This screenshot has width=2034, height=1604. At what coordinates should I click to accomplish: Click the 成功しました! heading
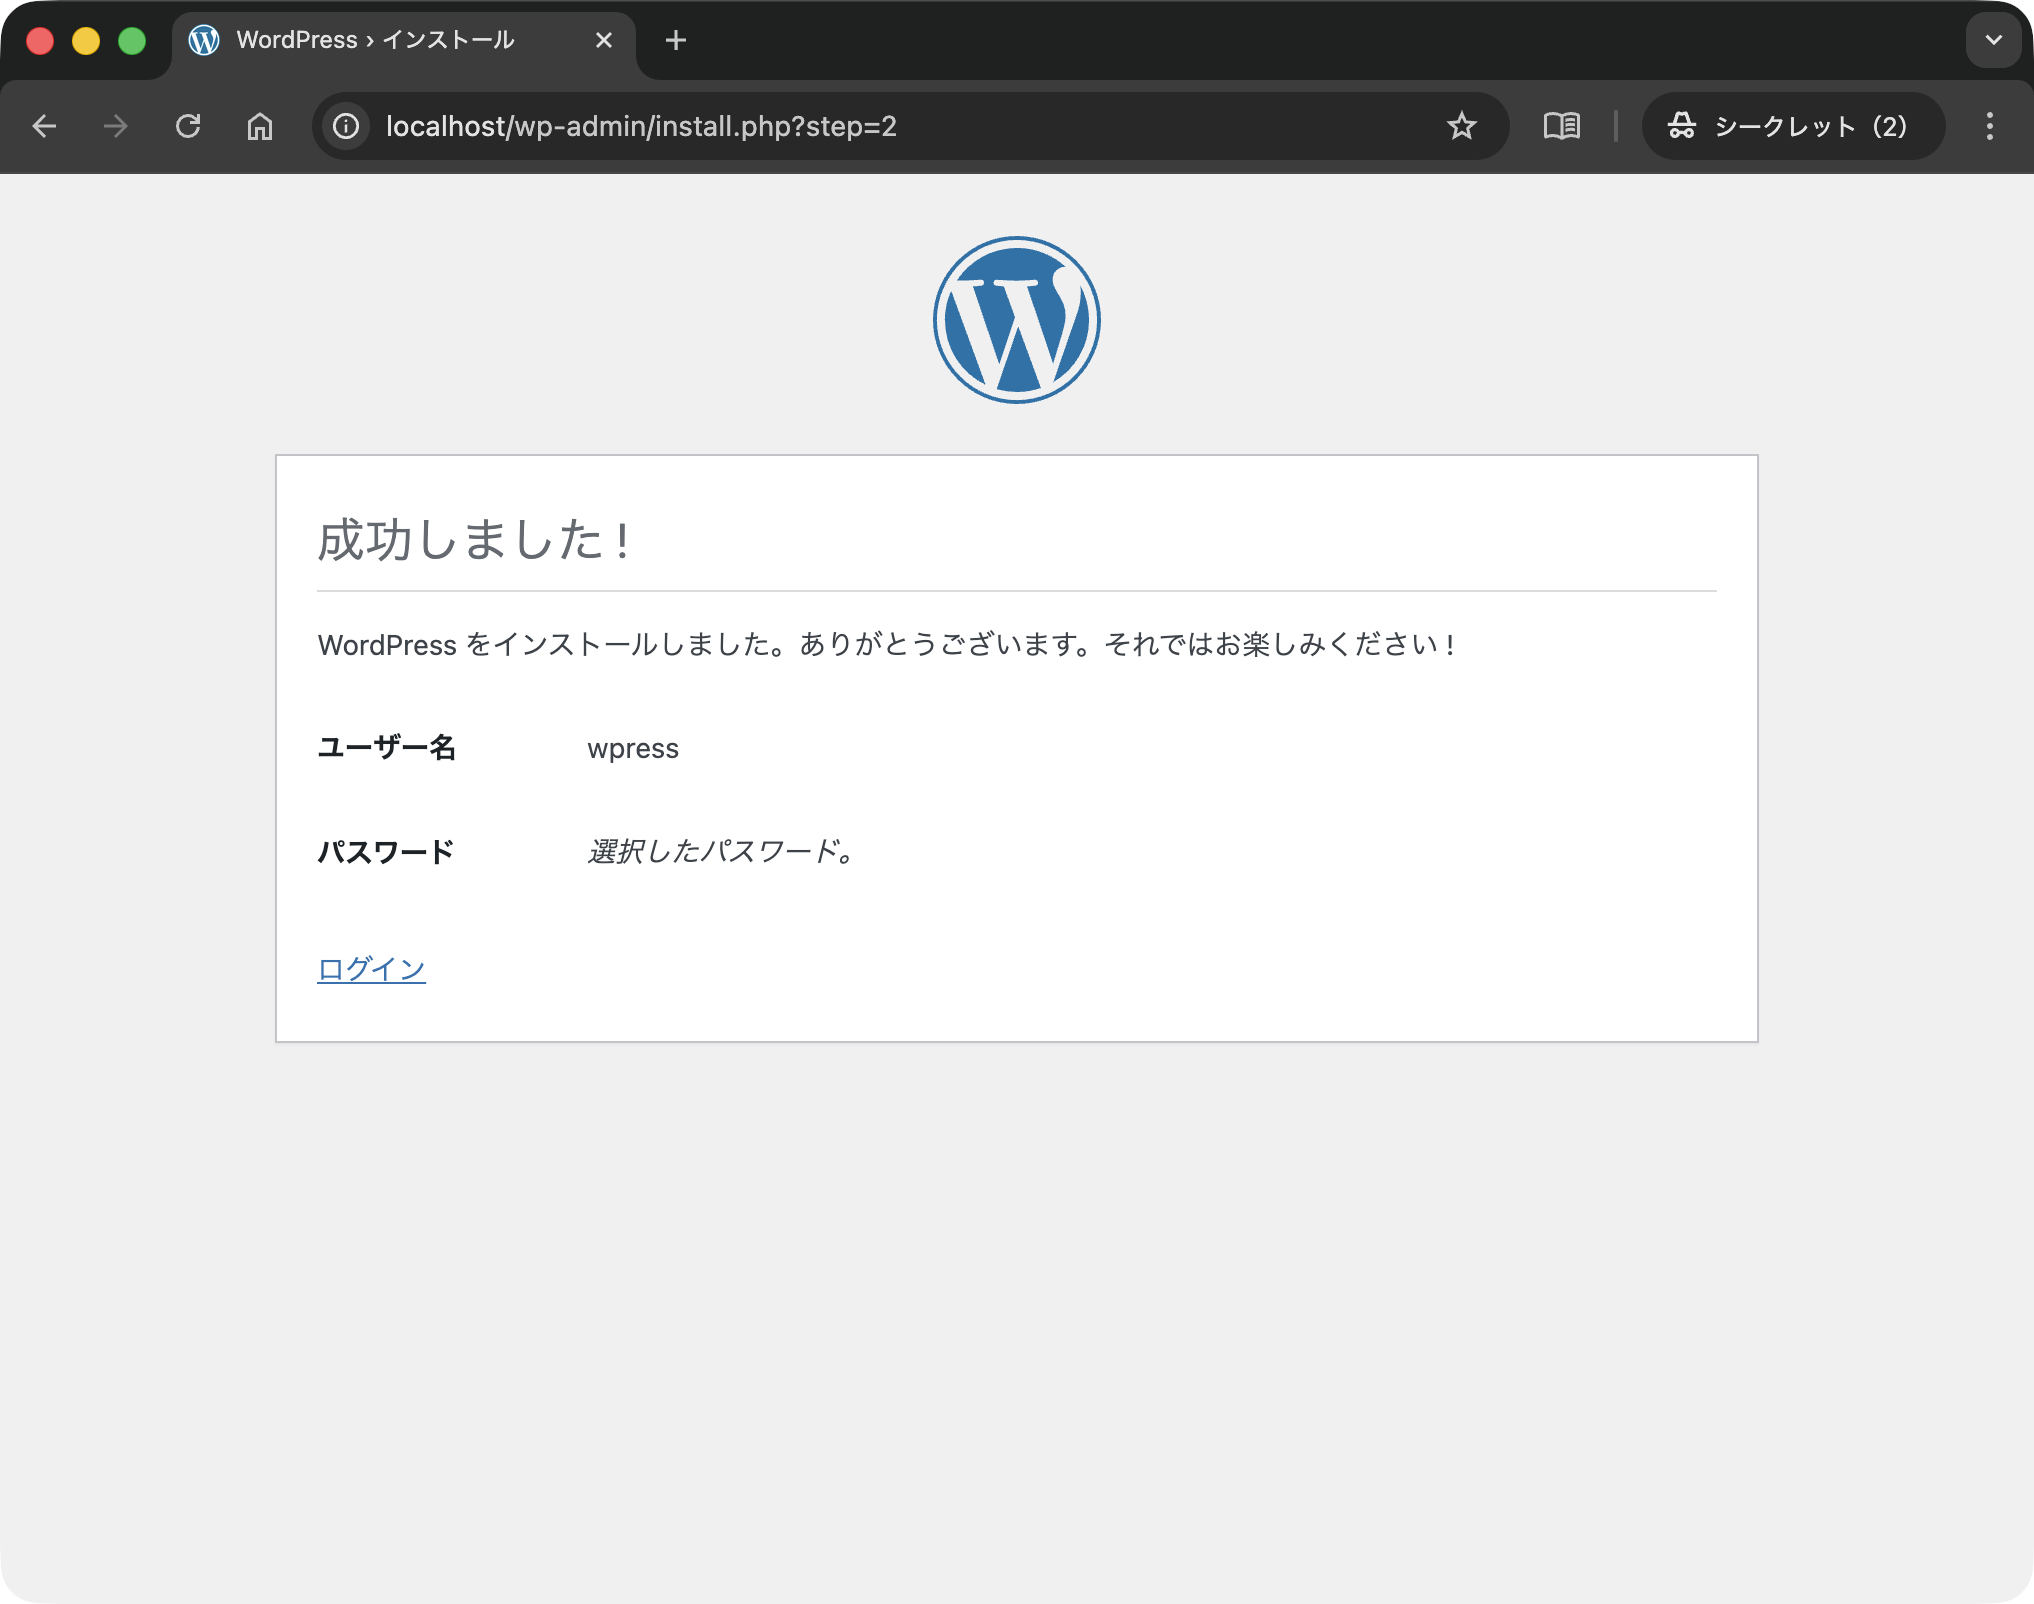474,541
